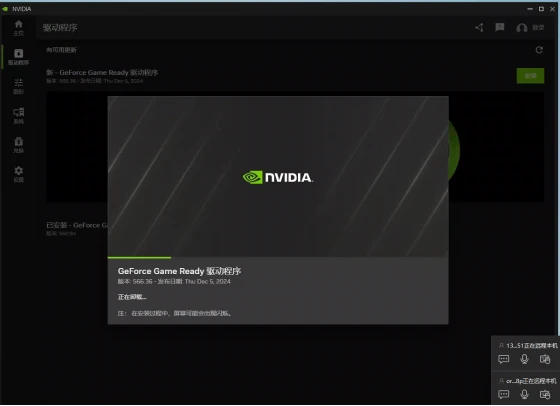Viewport: 560px width, 406px height.
Task: Click the NVIDIA logo in install dialog
Action: click(x=278, y=177)
